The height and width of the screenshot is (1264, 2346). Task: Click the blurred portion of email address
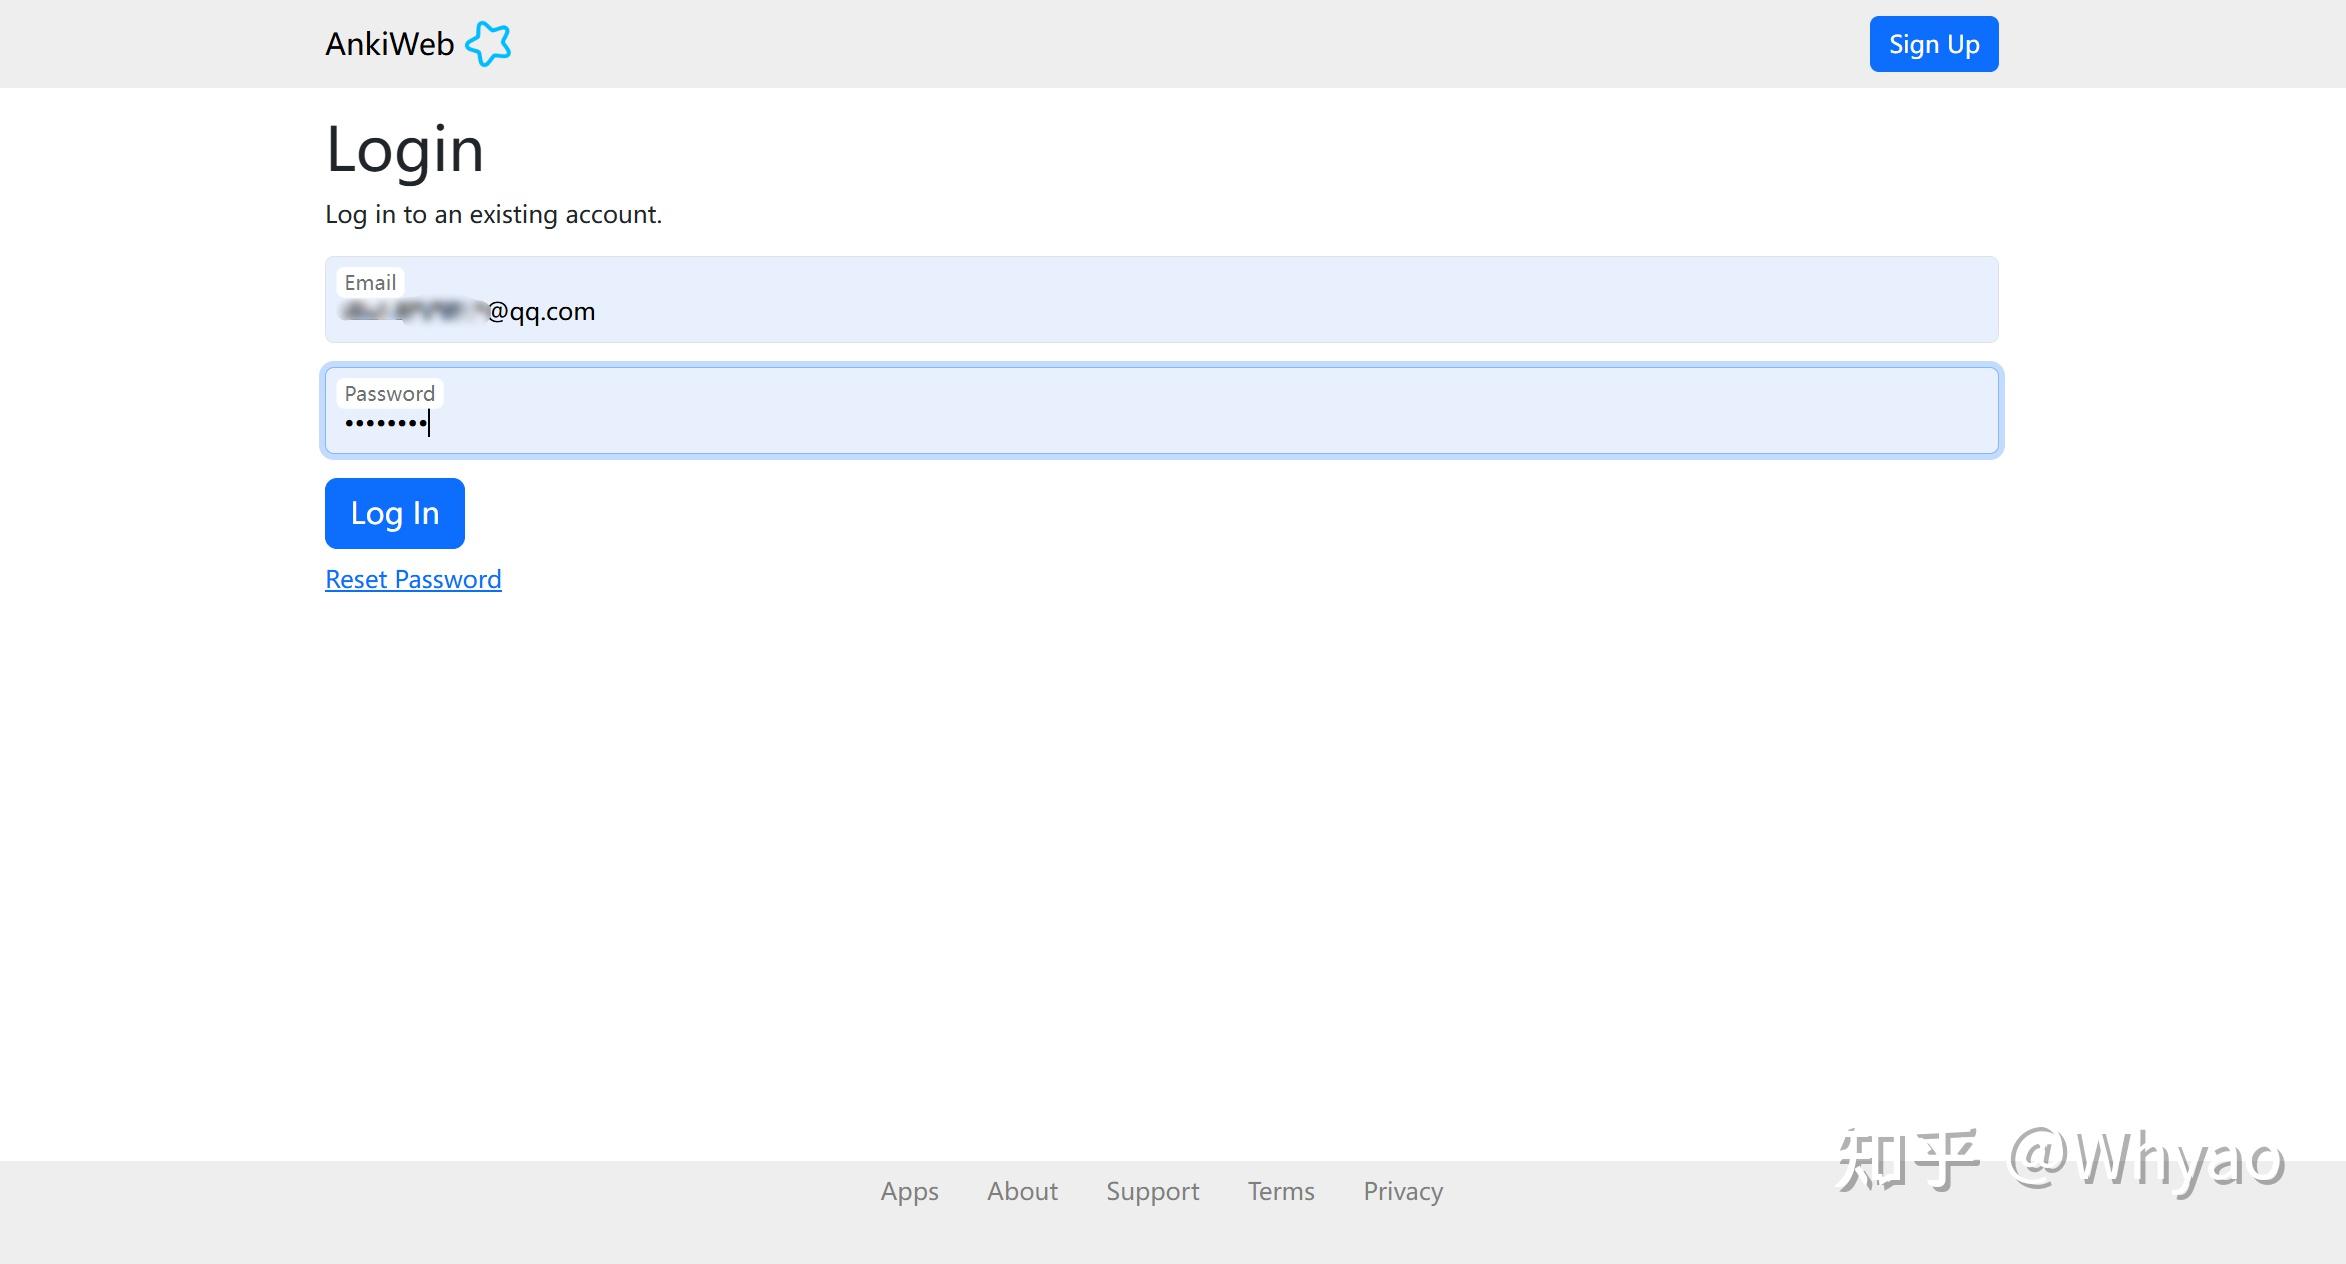click(x=413, y=312)
